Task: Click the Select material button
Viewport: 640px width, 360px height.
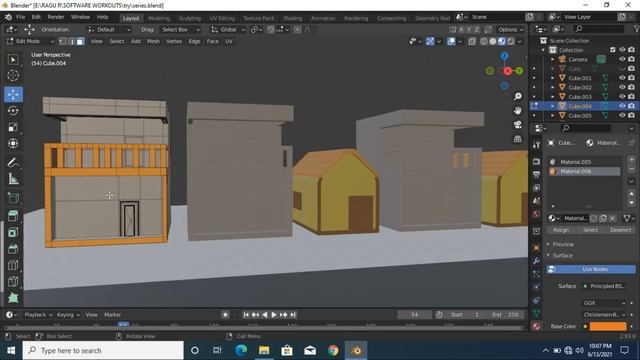Action: [590, 230]
